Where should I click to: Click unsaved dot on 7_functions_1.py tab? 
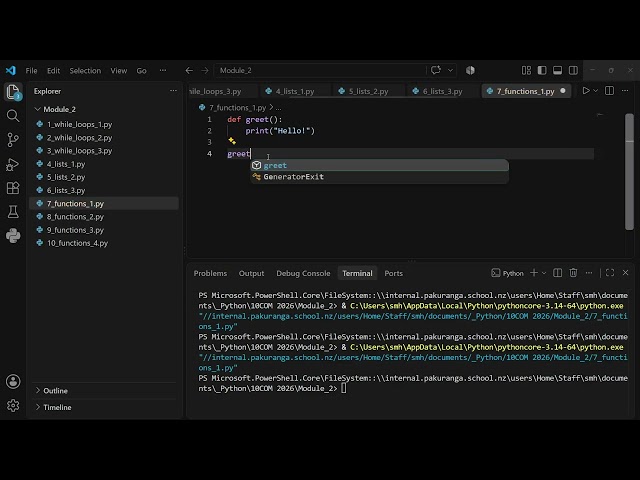(x=563, y=91)
